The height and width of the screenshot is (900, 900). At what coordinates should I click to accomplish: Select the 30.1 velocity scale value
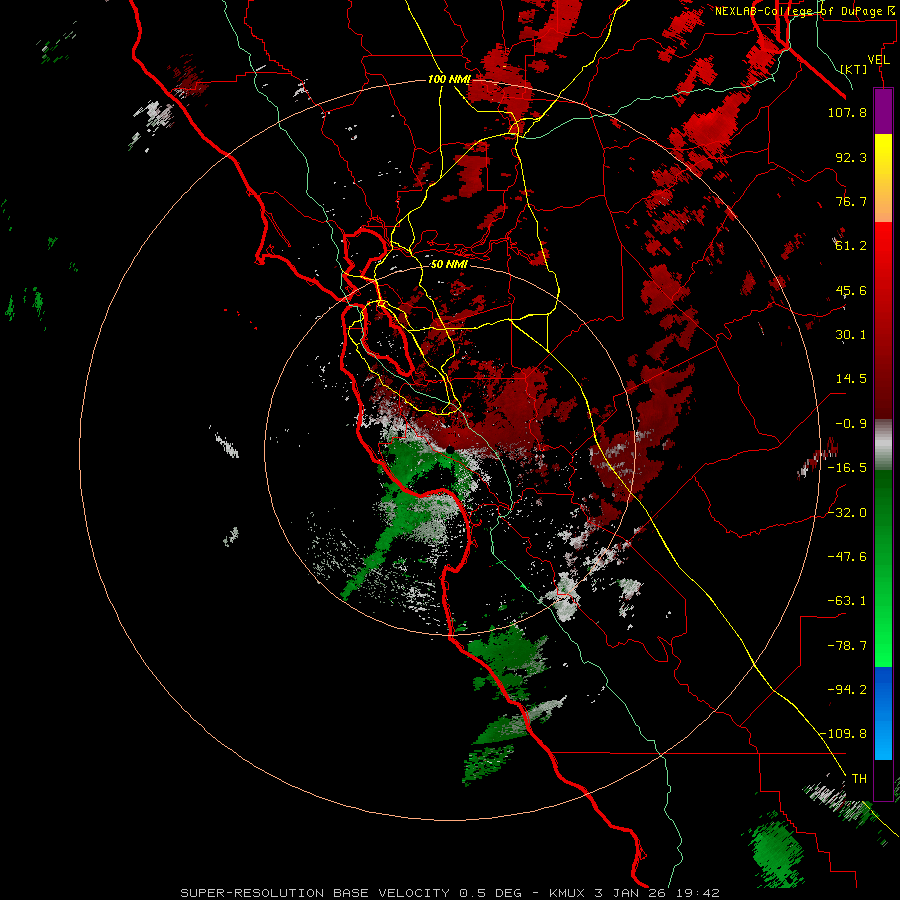(x=851, y=335)
